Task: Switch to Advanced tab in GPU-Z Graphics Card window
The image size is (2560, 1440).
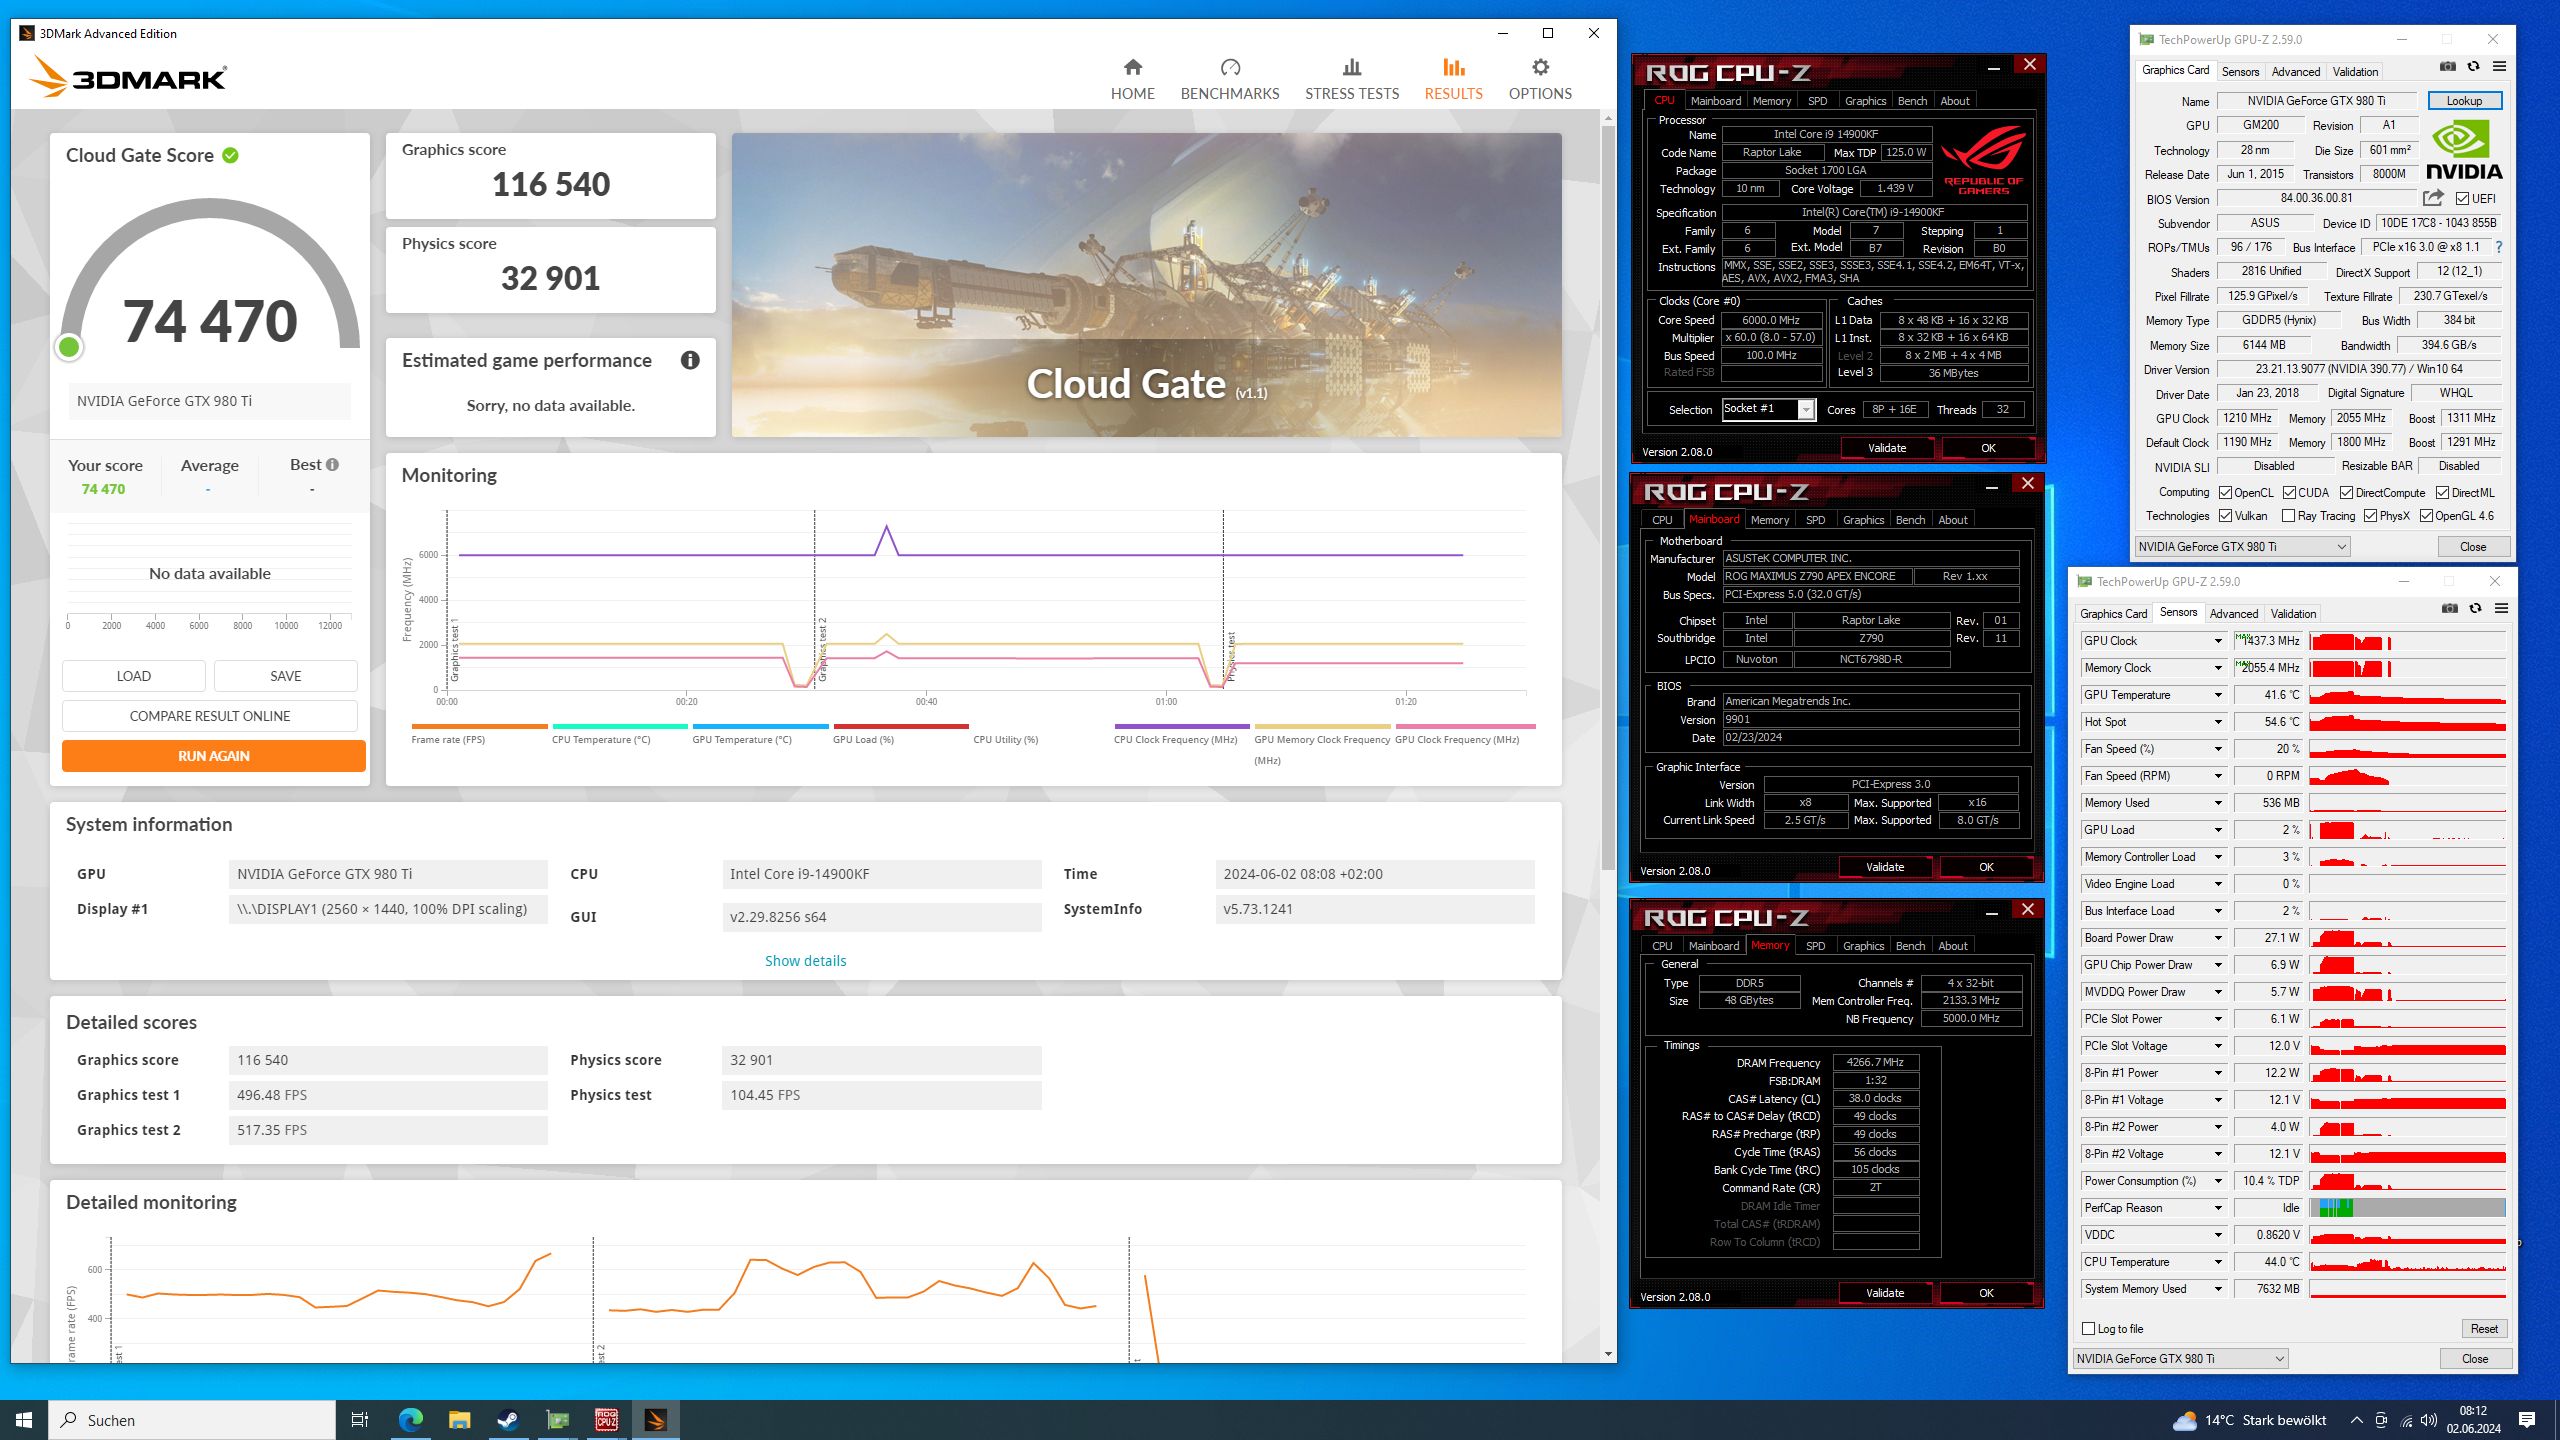Action: [2295, 72]
